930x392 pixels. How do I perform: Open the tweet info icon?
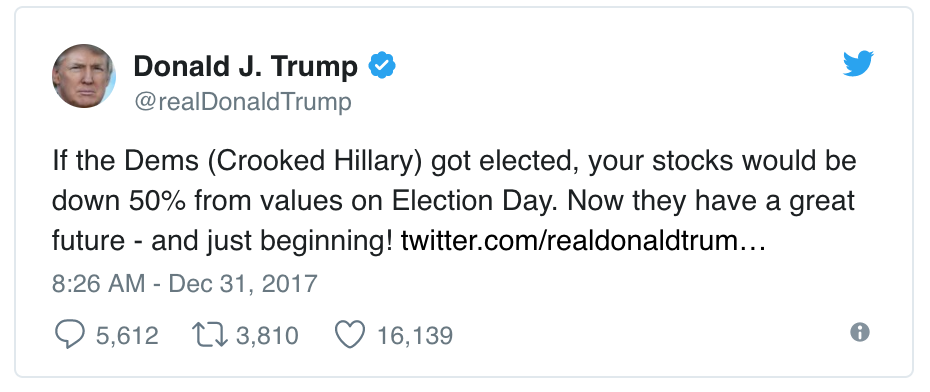click(859, 332)
